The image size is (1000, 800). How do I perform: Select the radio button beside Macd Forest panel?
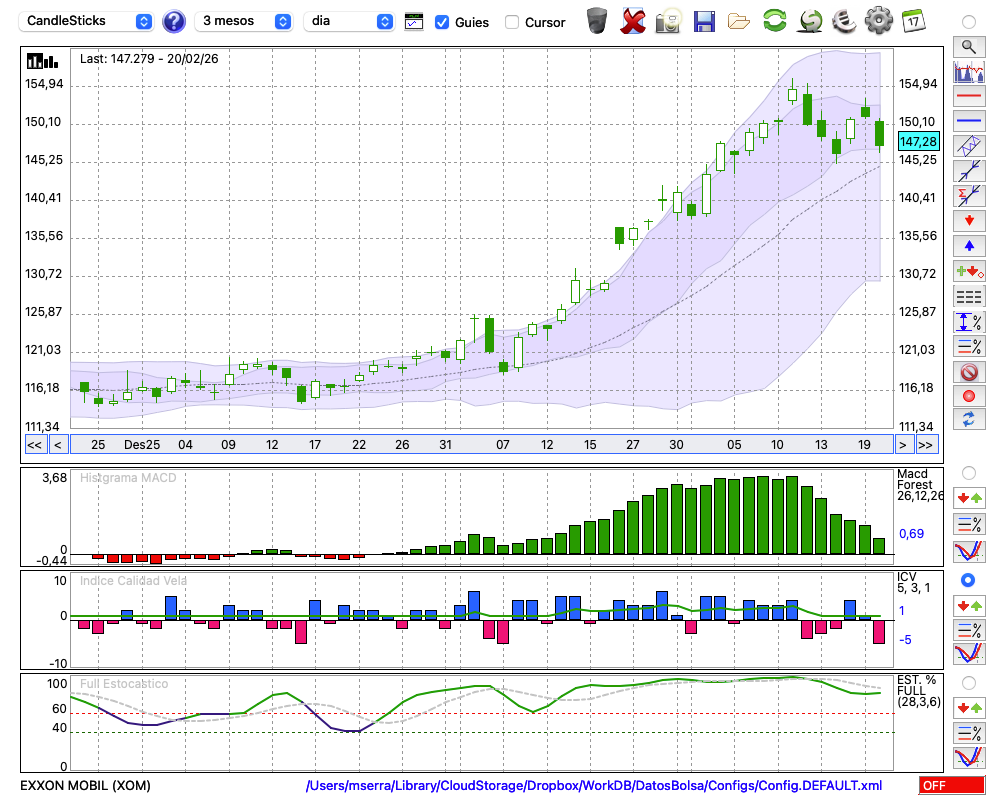coord(968,472)
